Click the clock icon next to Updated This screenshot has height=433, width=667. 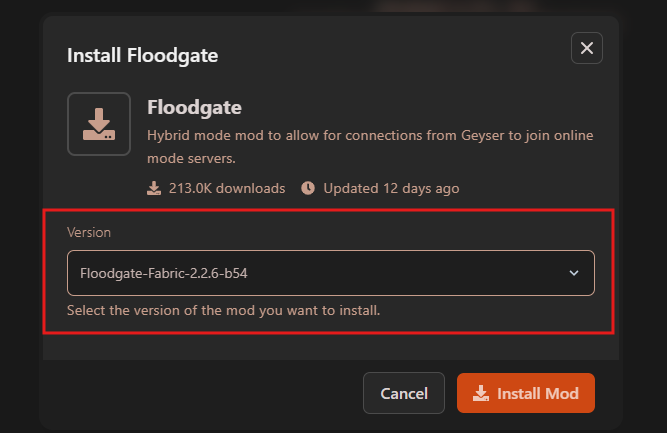308,188
